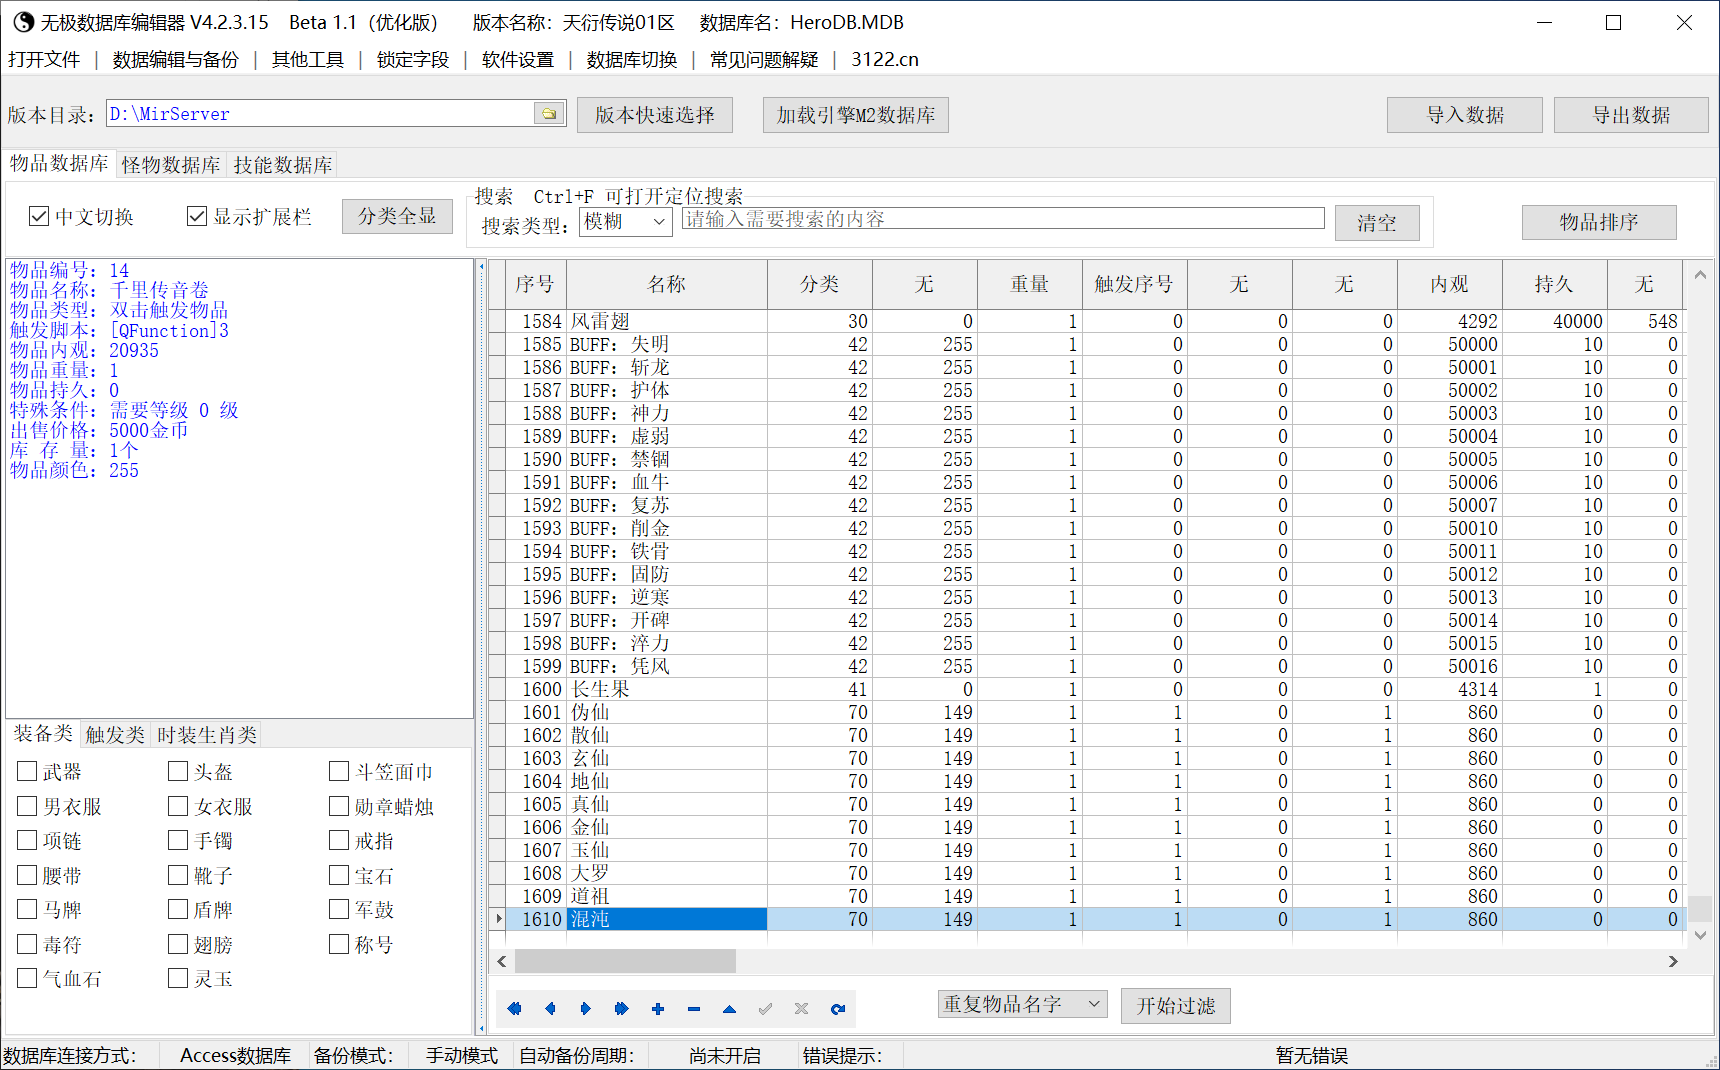Enable the 斗笠面巾 filter
Image resolution: width=1720 pixels, height=1070 pixels.
pos(339,771)
